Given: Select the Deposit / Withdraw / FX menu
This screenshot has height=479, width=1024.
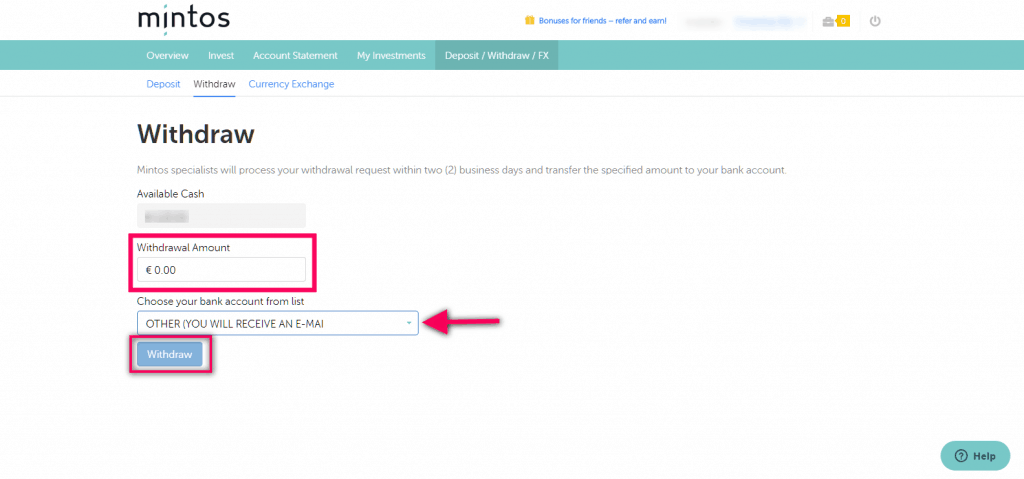Looking at the screenshot, I should click(497, 56).
